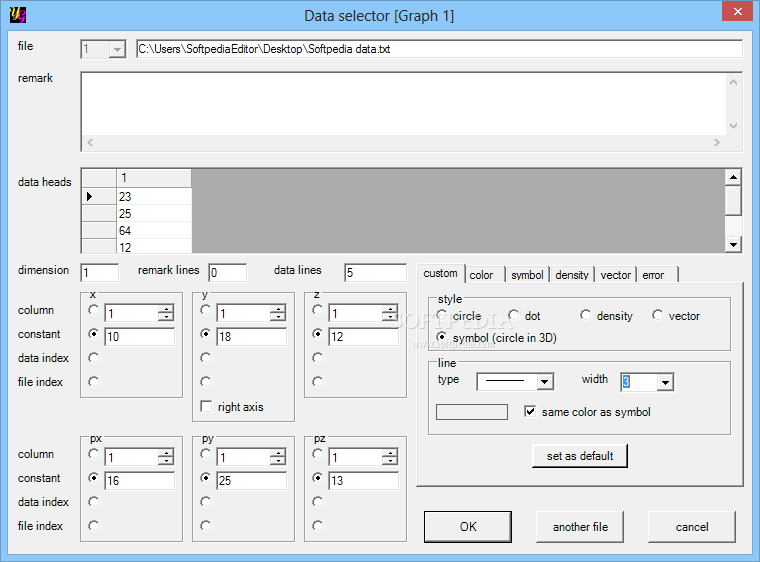Switch to the symbol tab
Image resolution: width=760 pixels, height=562 pixels.
[527, 275]
